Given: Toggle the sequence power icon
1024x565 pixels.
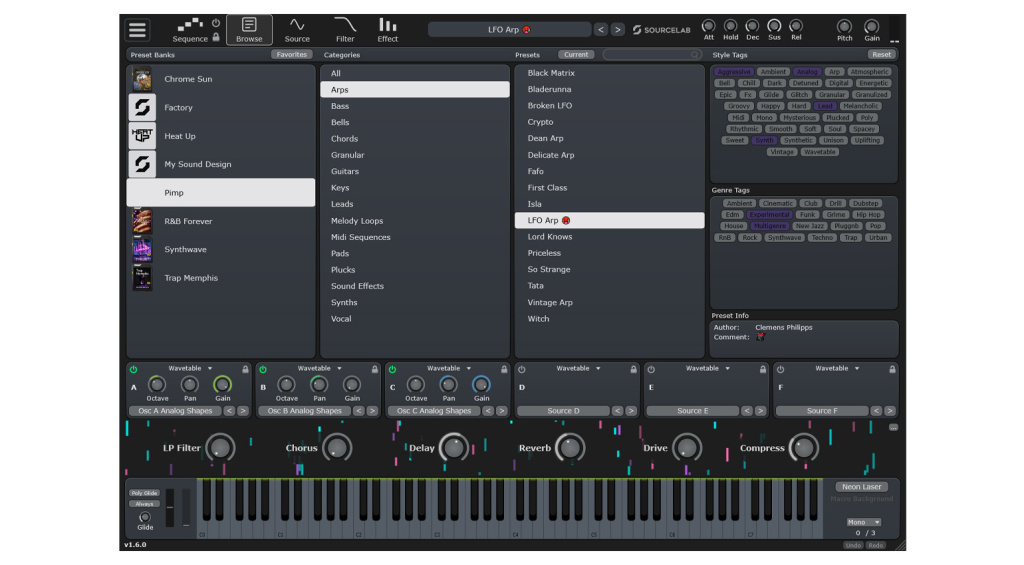Looking at the screenshot, I should [216, 23].
